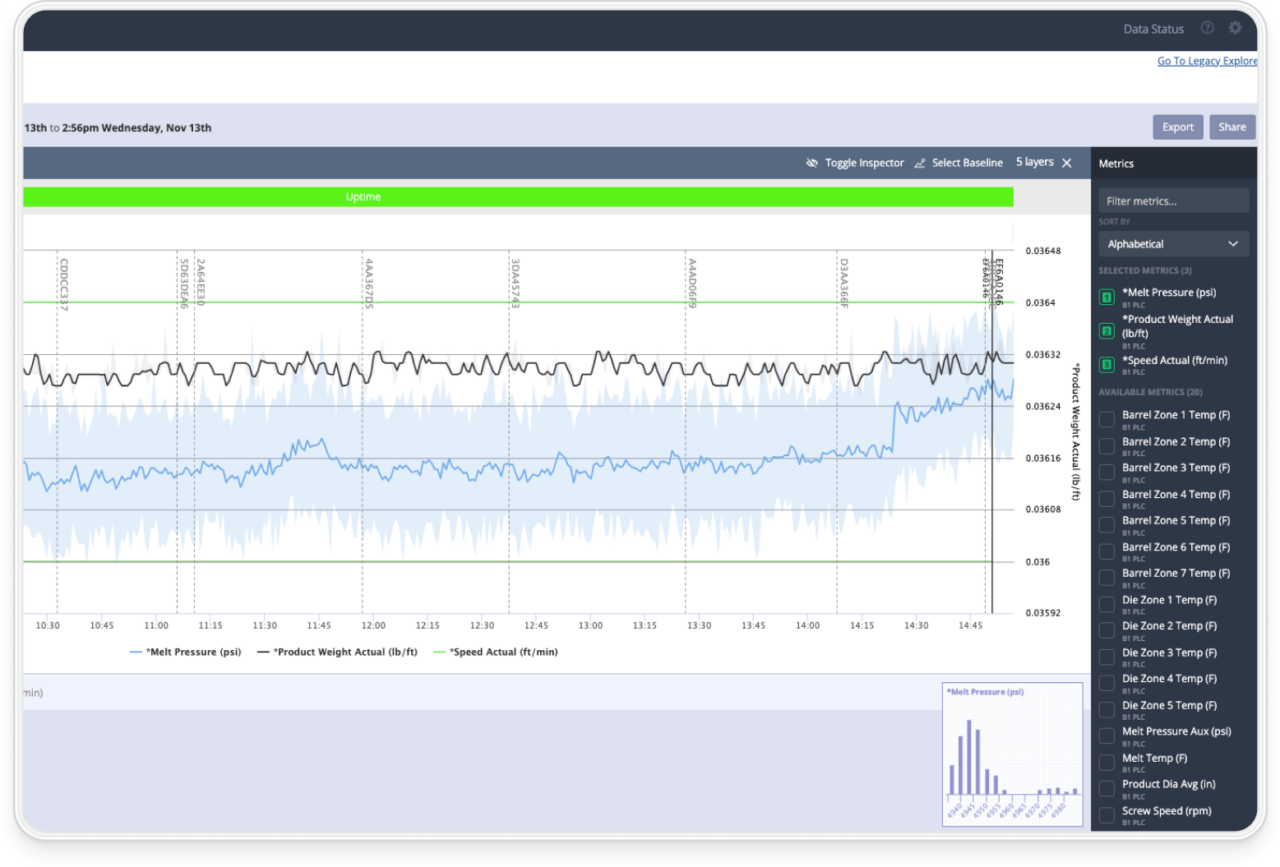Expand the Available Metrics section

[1146, 391]
